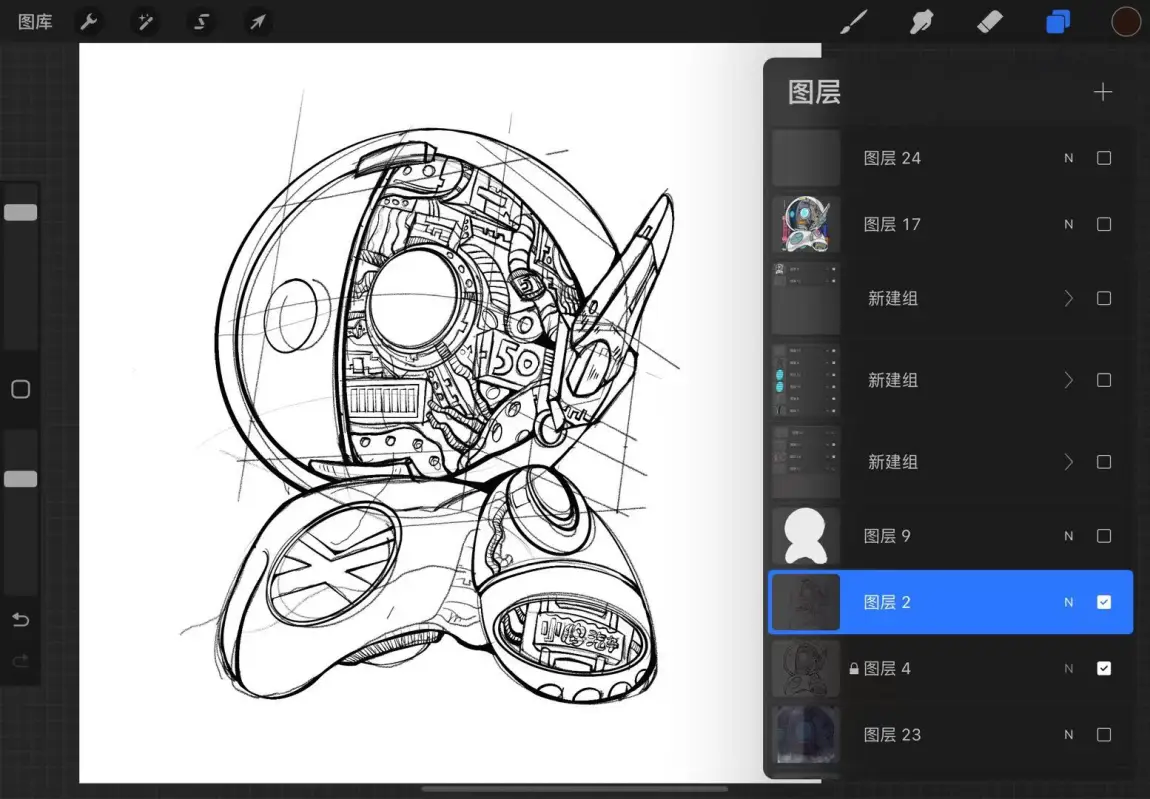This screenshot has width=1150, height=799.
Task: Turn on visibility checkbox for 图层 23
Action: (x=1104, y=734)
